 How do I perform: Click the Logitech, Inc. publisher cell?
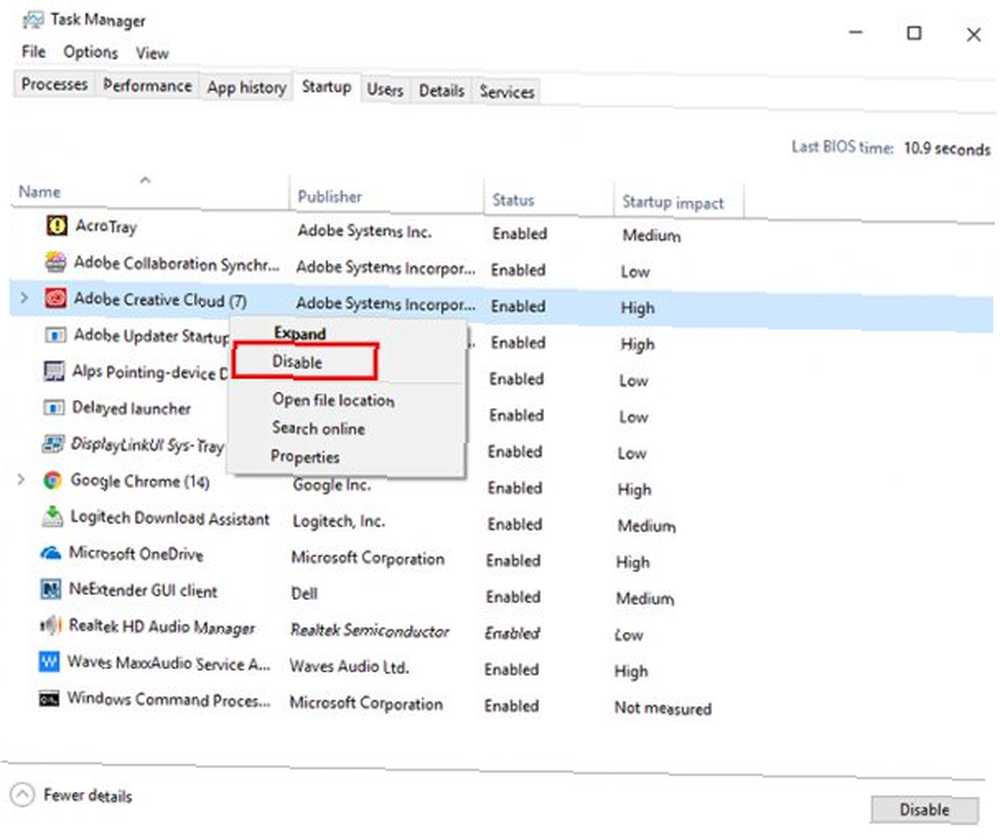click(x=339, y=521)
